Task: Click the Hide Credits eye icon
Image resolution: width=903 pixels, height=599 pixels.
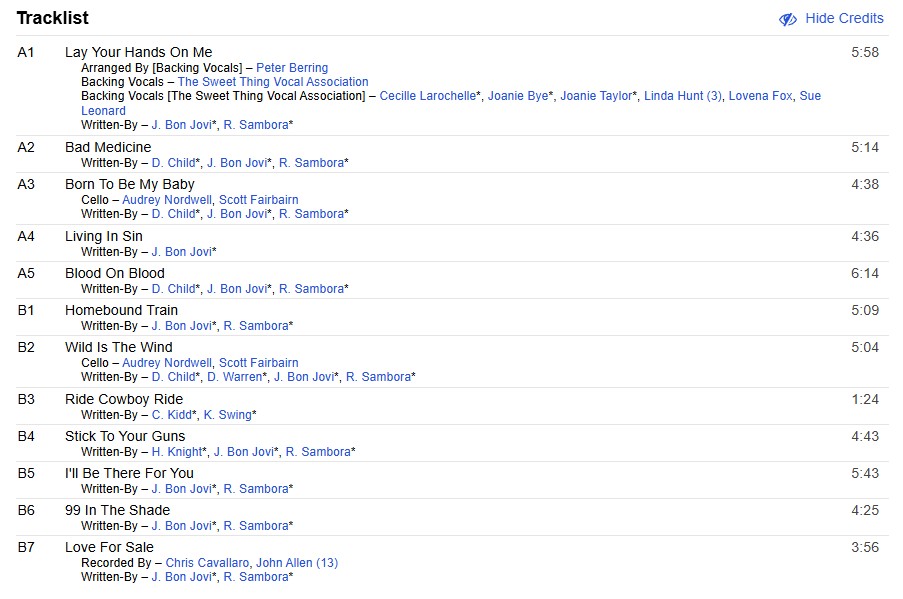Action: point(787,19)
